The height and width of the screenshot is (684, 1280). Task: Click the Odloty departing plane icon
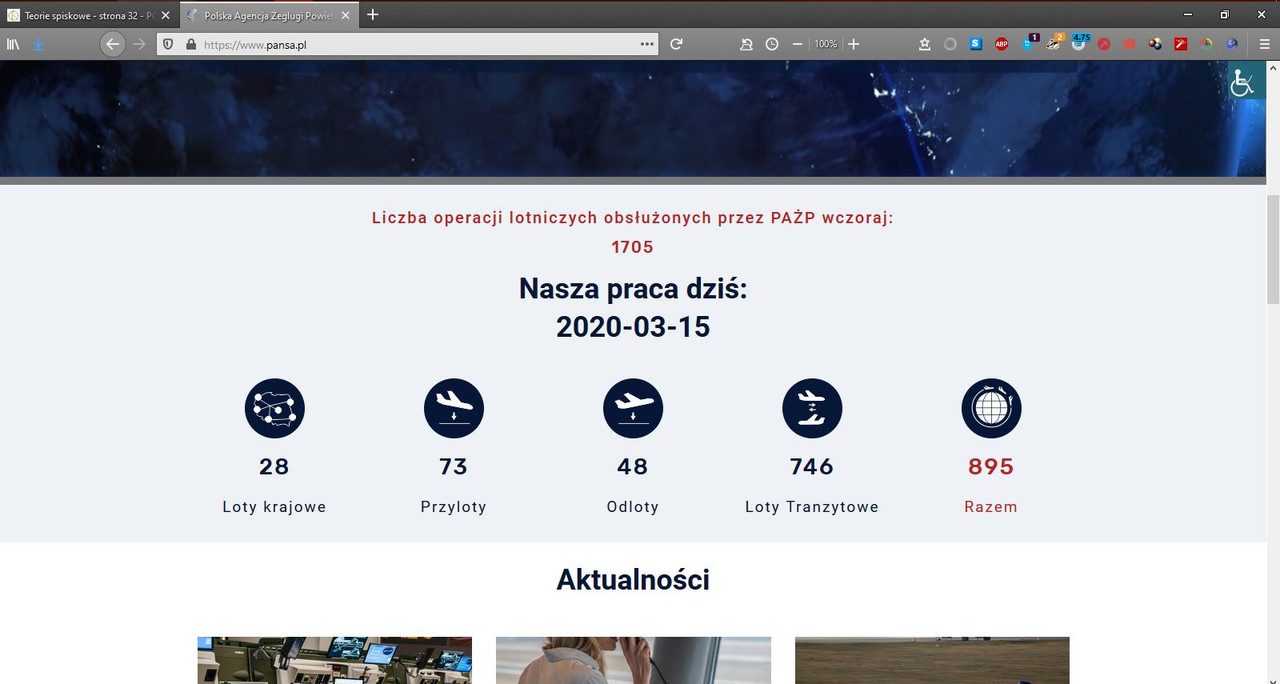(633, 408)
